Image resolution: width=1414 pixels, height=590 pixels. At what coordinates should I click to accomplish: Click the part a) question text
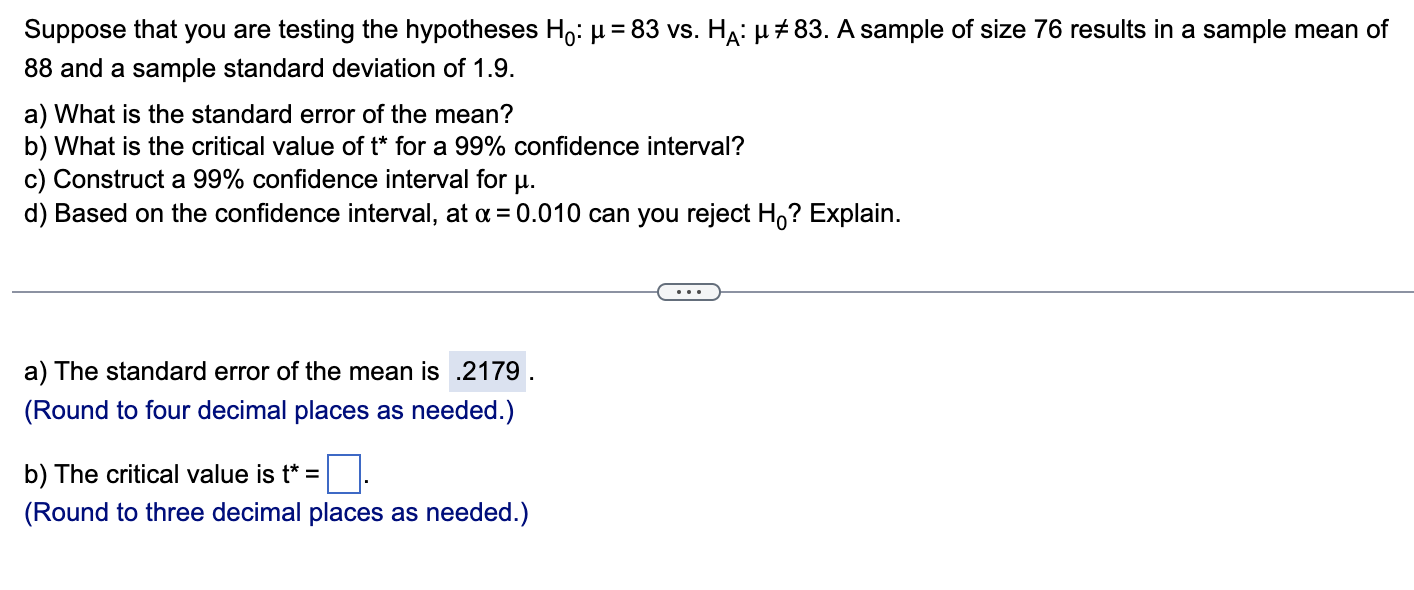267,114
